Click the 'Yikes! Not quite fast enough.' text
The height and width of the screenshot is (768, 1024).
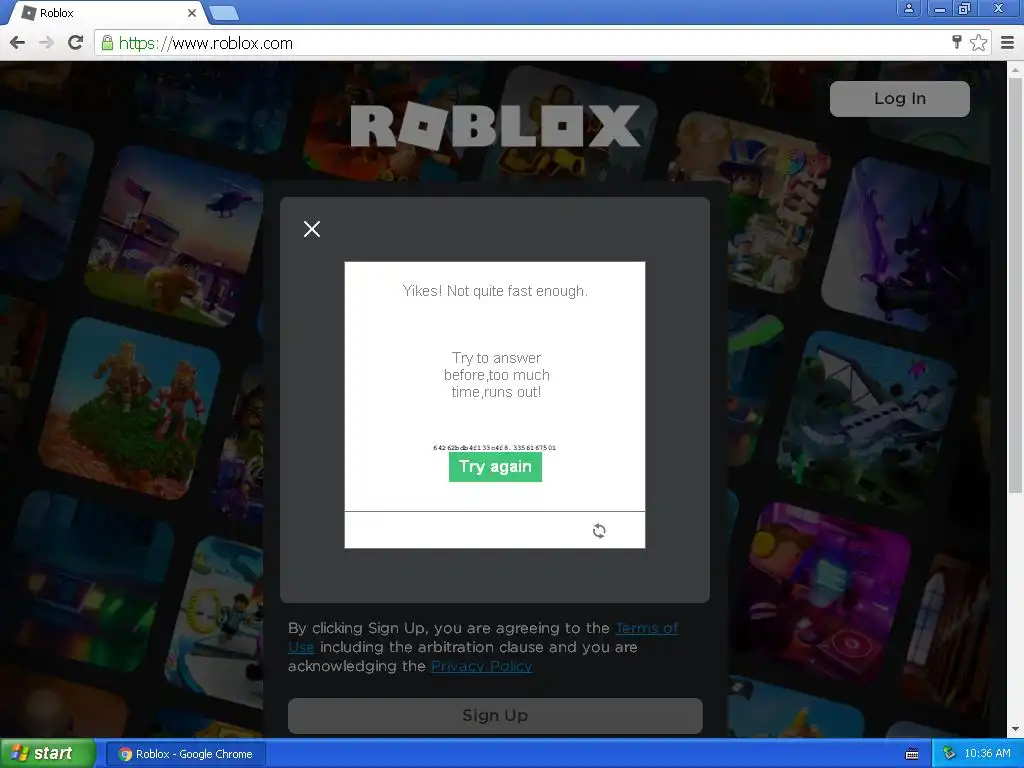point(495,291)
